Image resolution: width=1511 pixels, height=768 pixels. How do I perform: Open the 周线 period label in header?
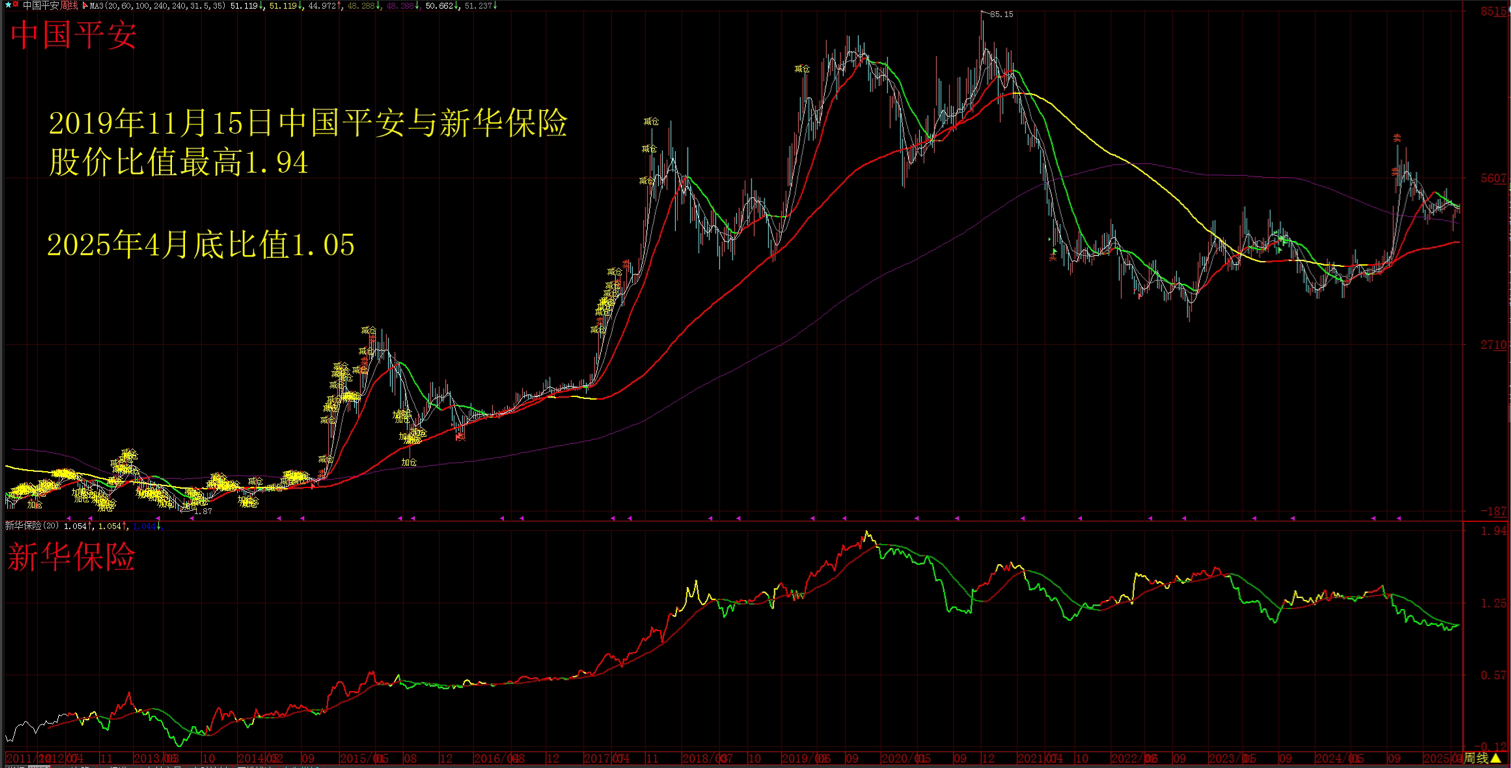click(x=69, y=6)
